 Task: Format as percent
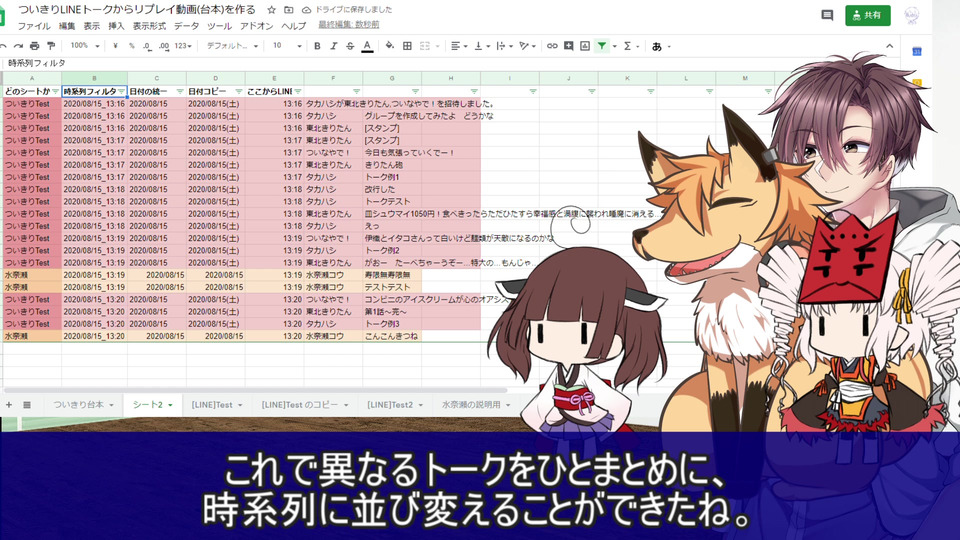tap(131, 46)
